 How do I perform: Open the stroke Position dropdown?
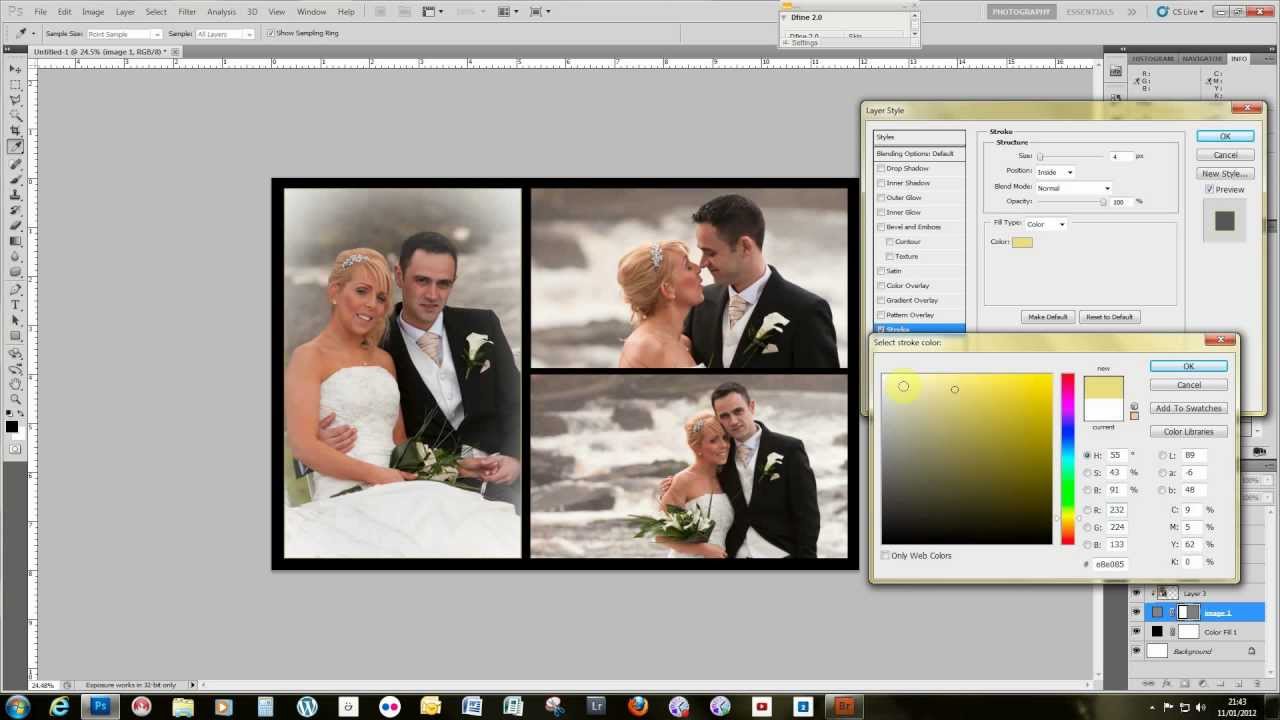[x=1054, y=172]
